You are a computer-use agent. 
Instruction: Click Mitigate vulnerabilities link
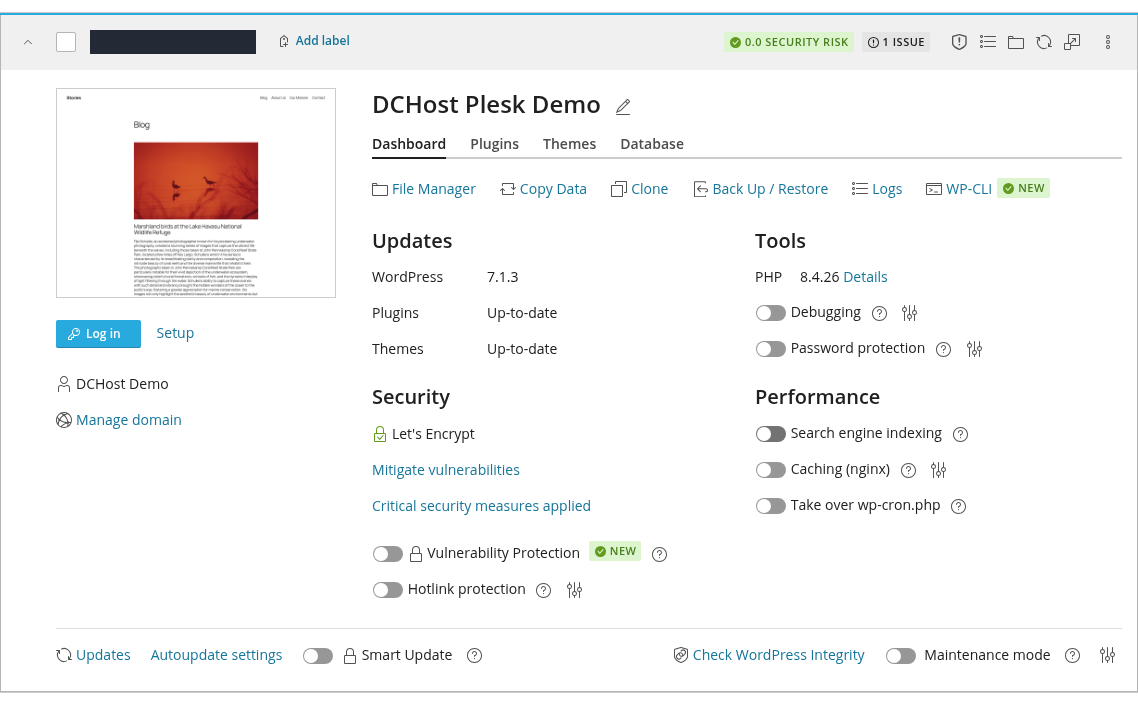coord(446,470)
